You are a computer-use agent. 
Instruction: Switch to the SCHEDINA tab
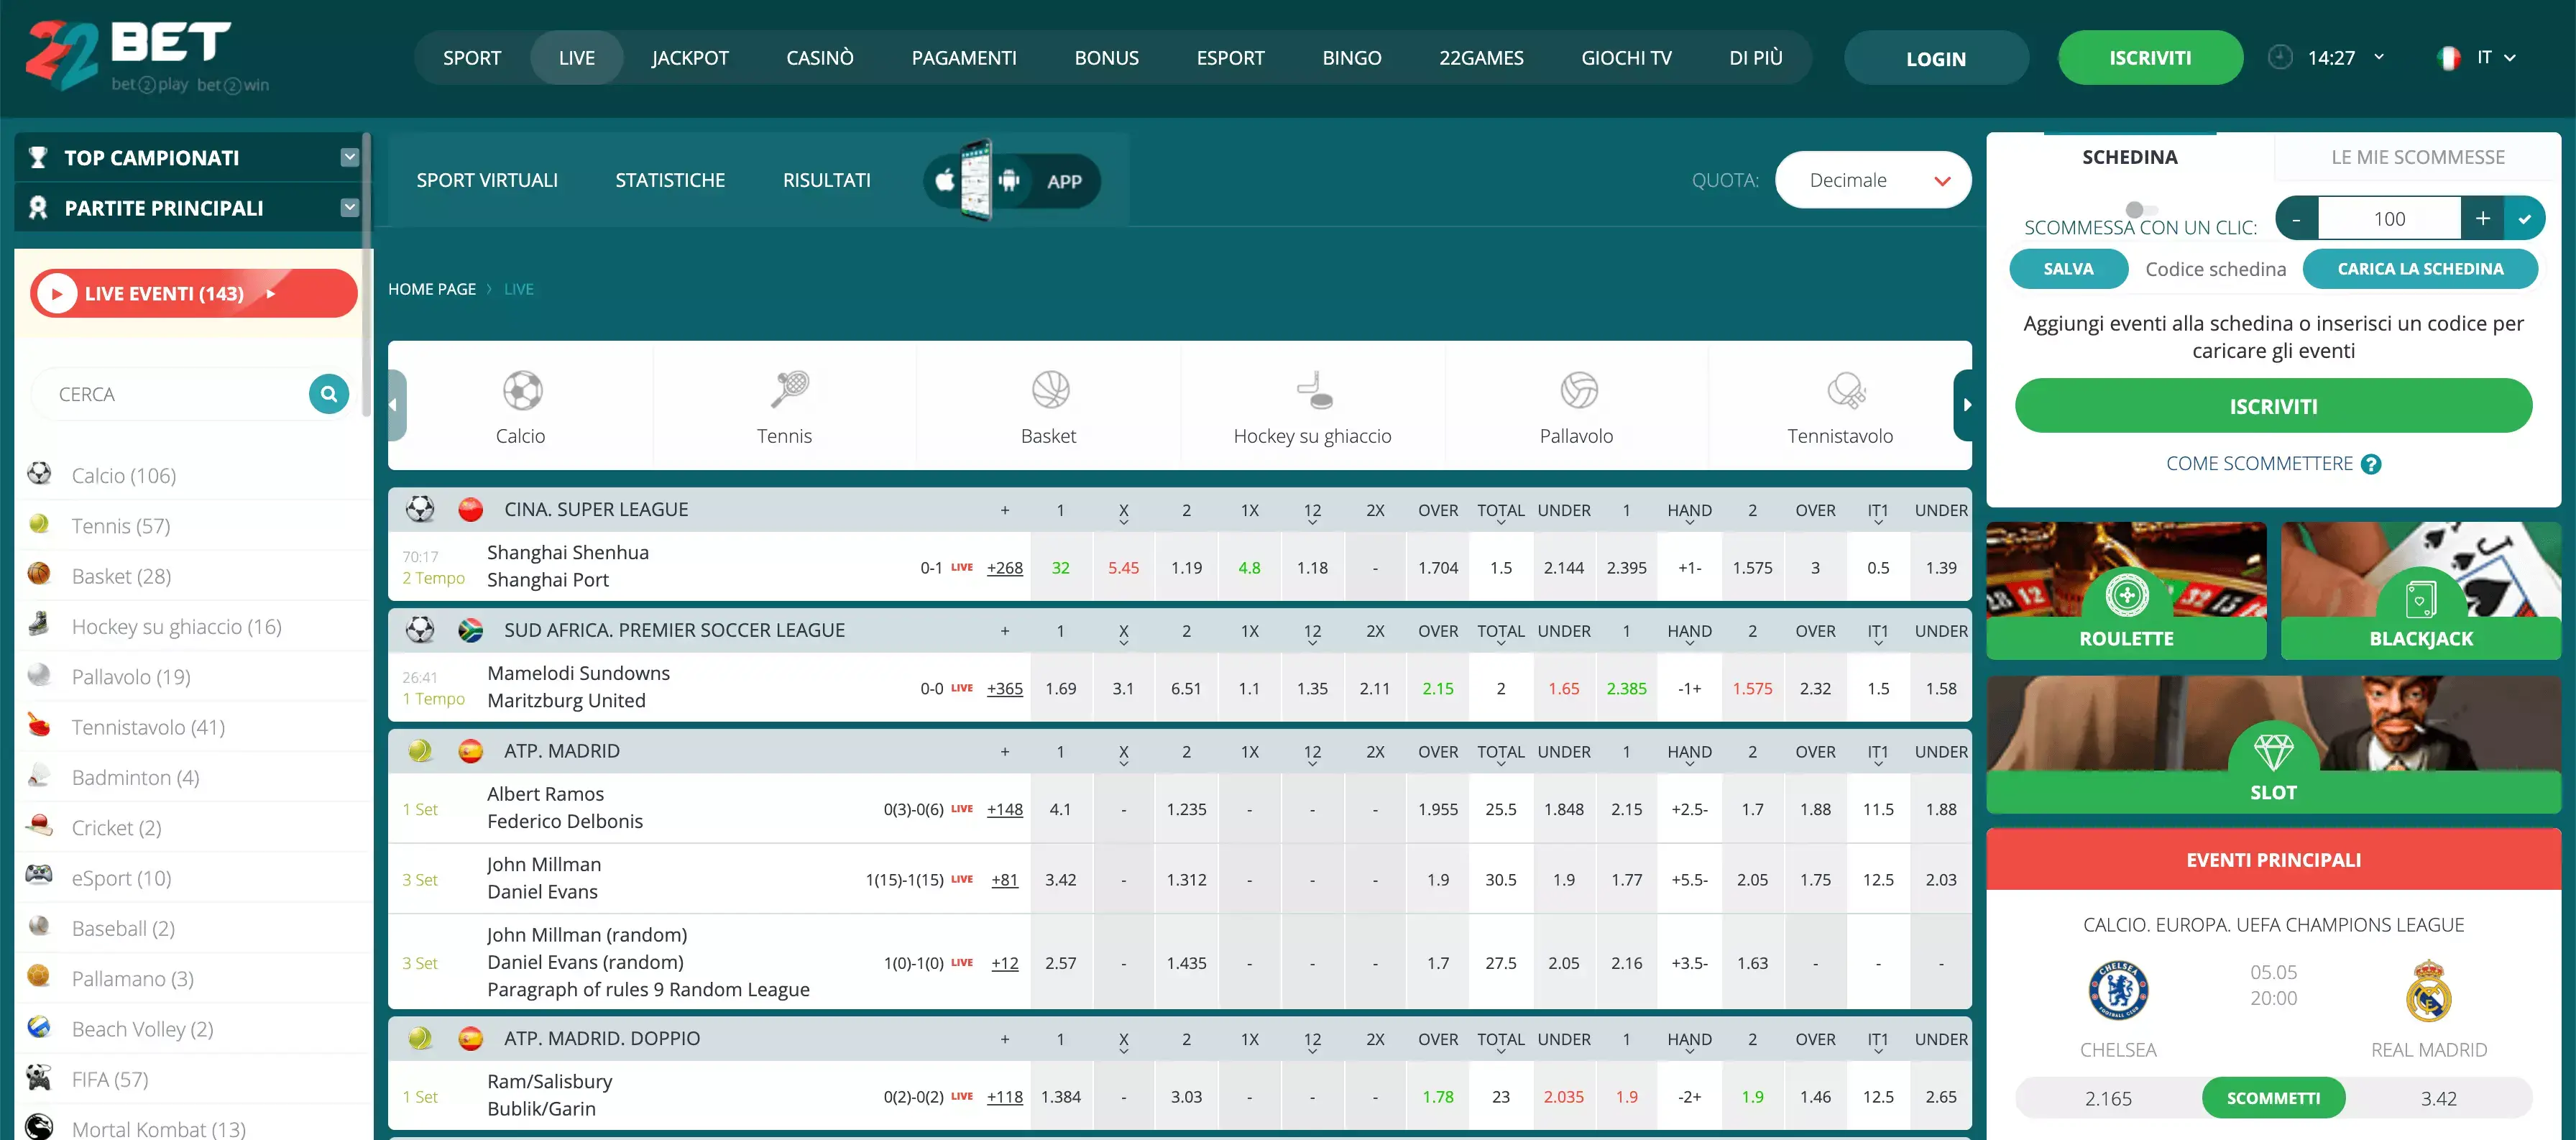[x=2129, y=157]
